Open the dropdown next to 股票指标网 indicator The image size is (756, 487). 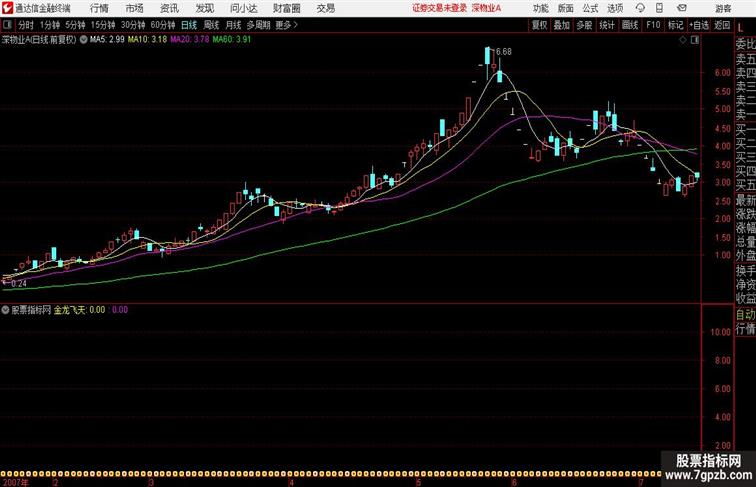point(5,310)
